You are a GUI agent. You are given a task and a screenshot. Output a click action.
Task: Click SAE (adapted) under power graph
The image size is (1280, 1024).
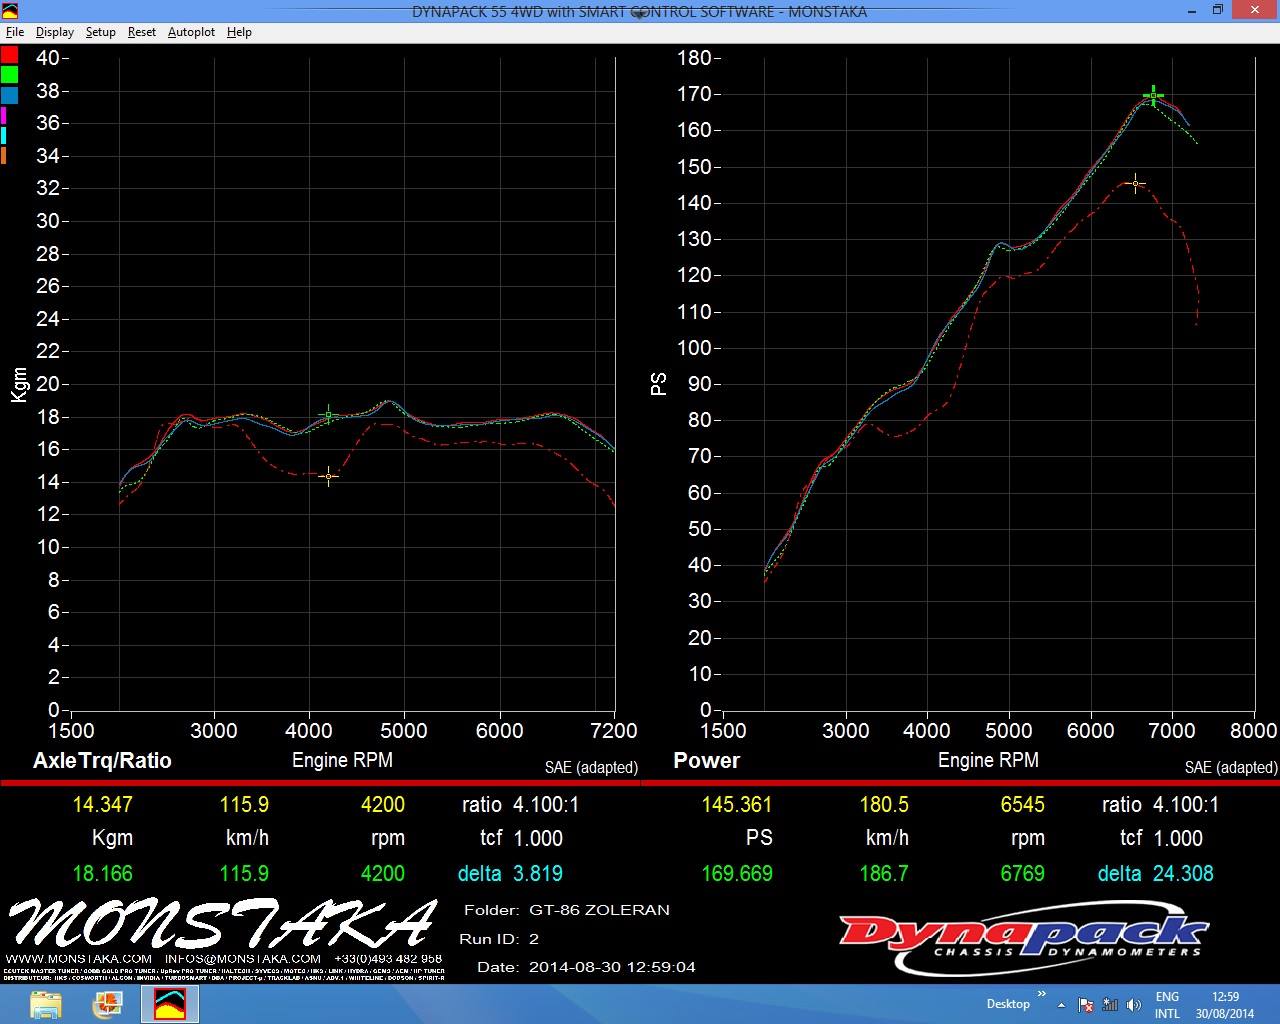click(1231, 767)
